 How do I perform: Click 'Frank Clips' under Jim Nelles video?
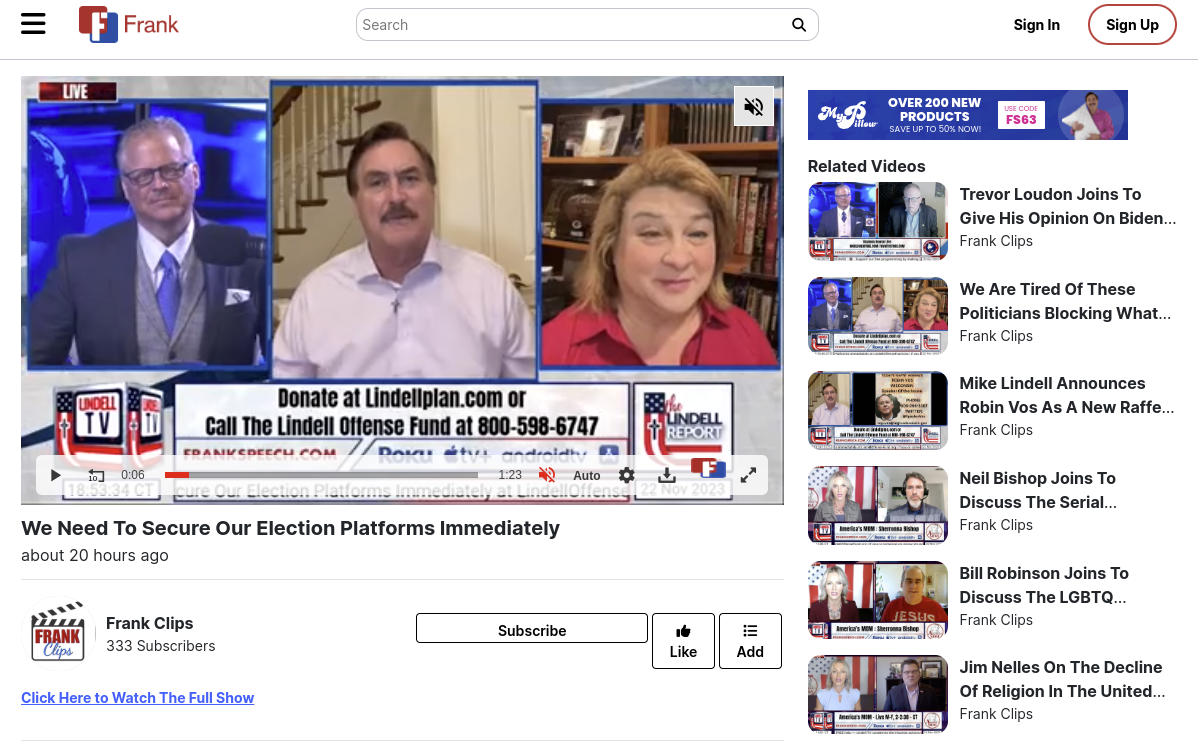click(x=996, y=714)
